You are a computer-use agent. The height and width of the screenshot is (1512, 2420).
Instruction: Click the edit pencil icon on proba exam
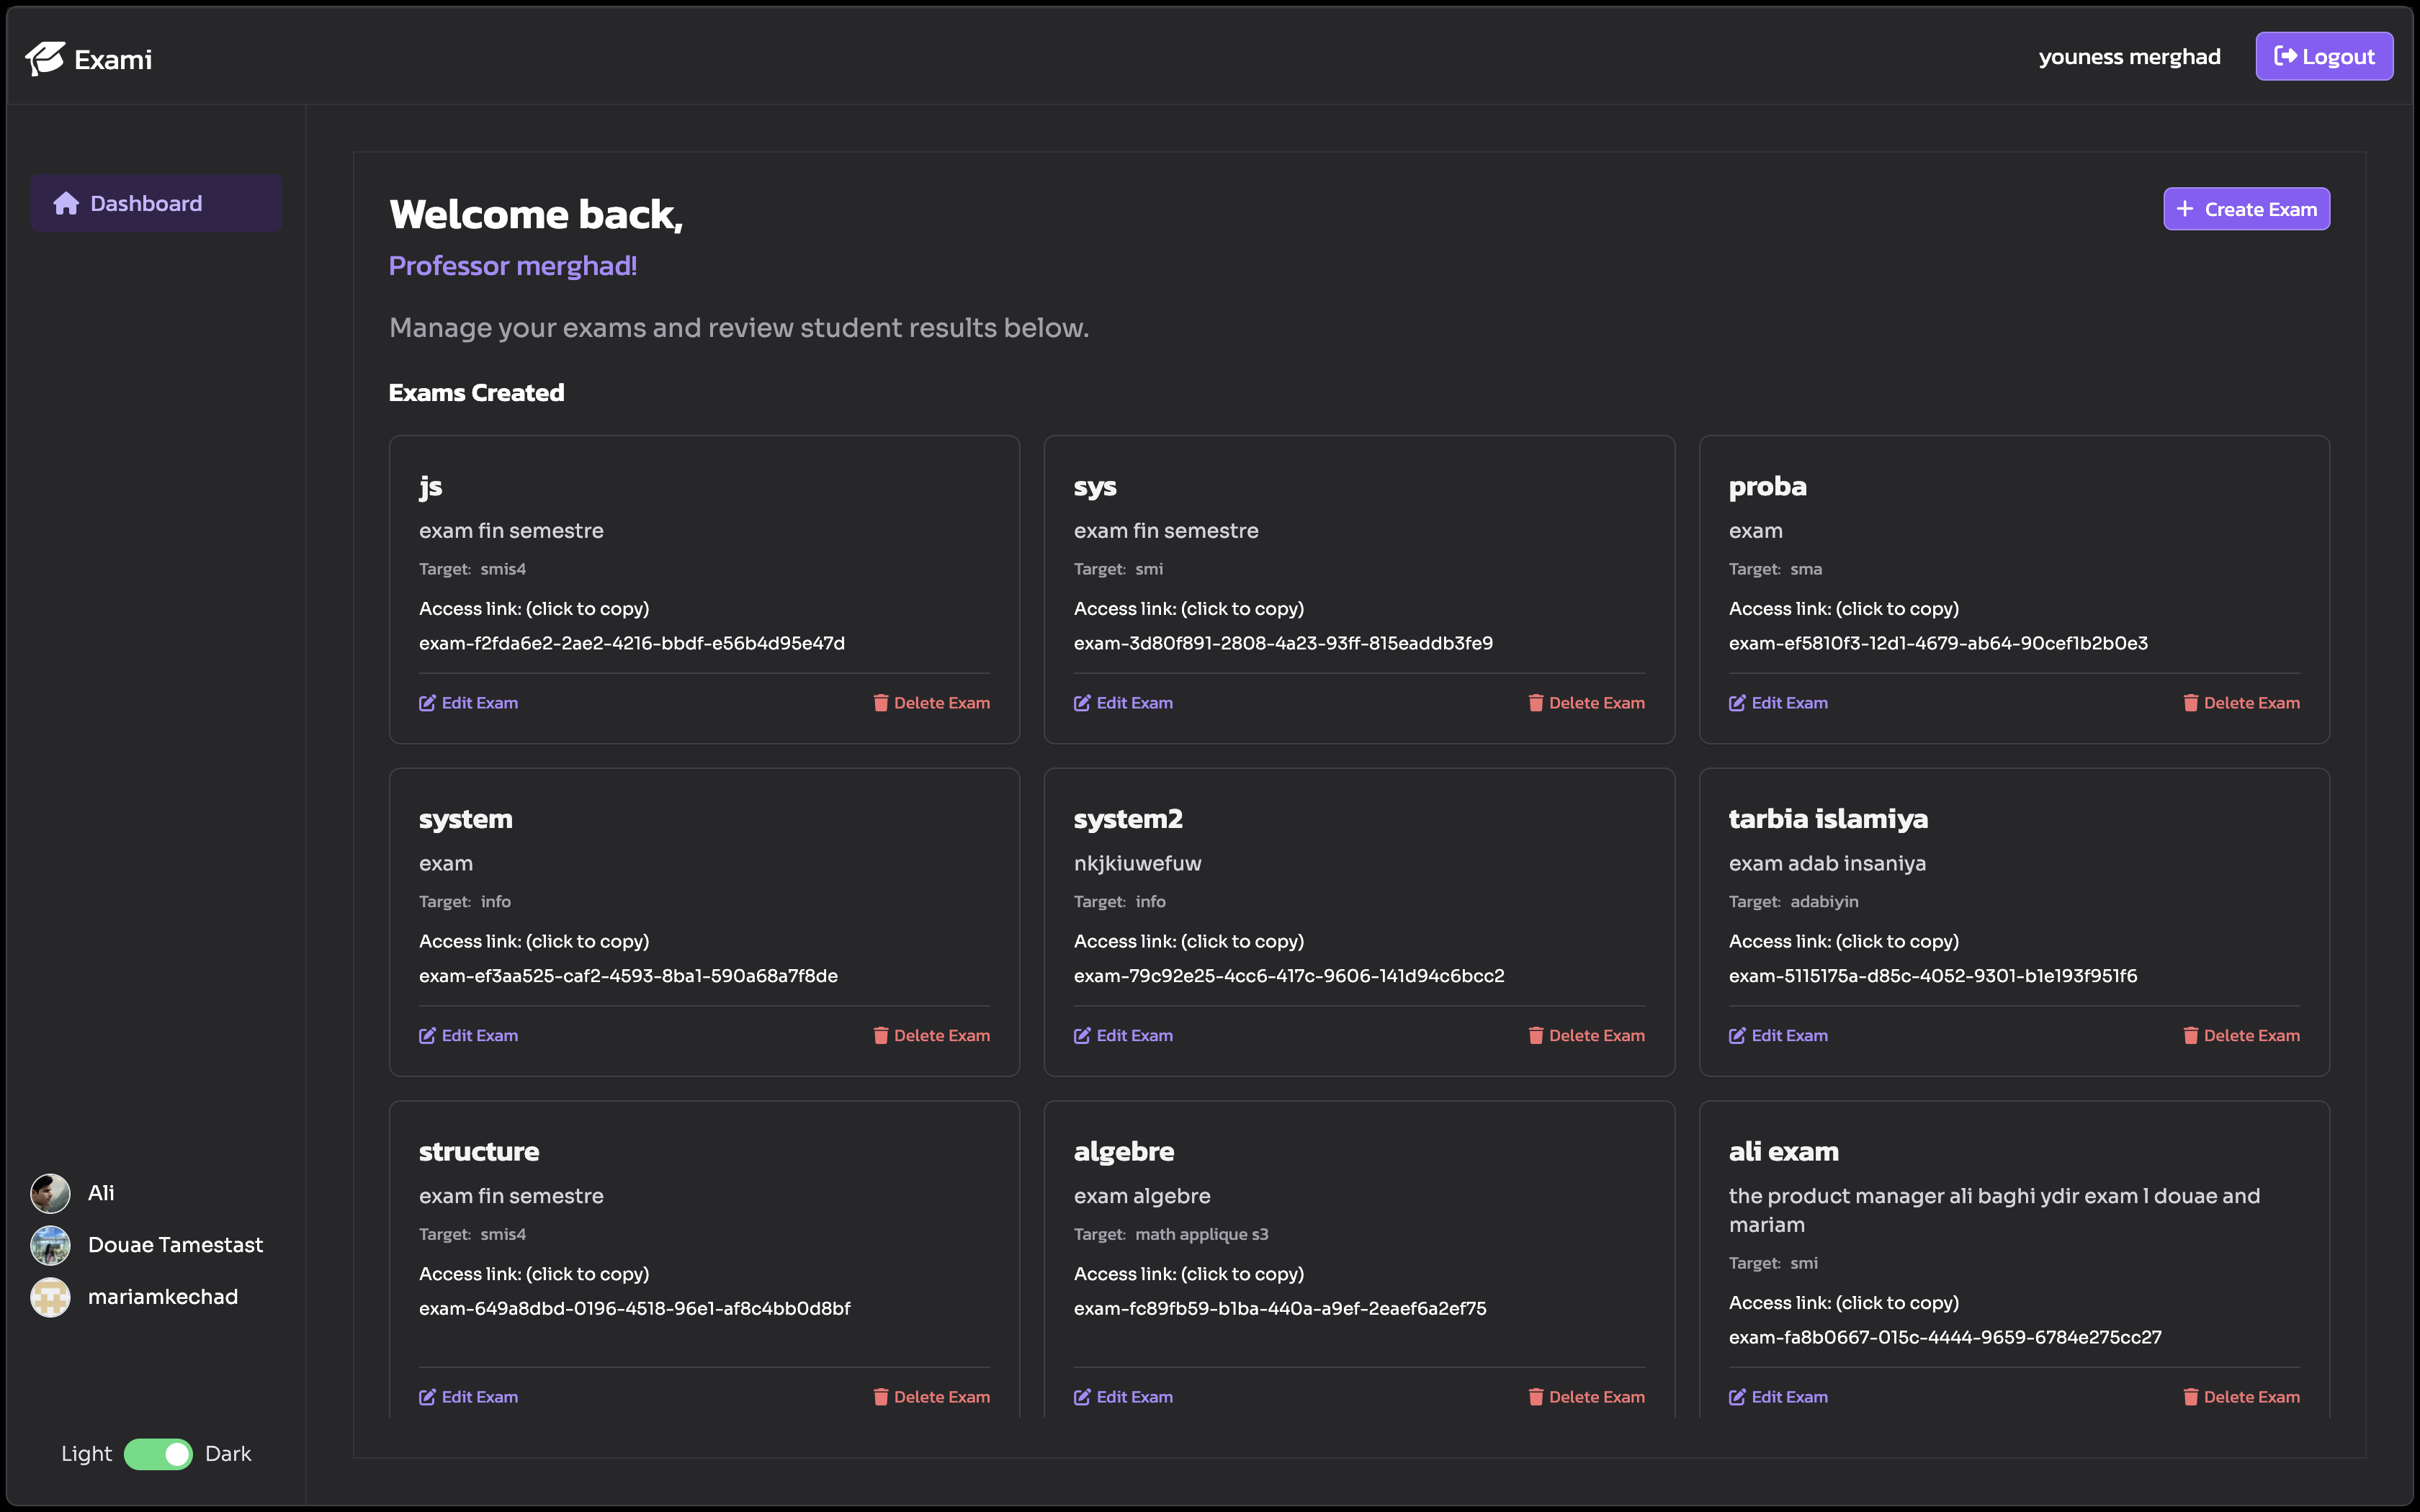[x=1738, y=702]
